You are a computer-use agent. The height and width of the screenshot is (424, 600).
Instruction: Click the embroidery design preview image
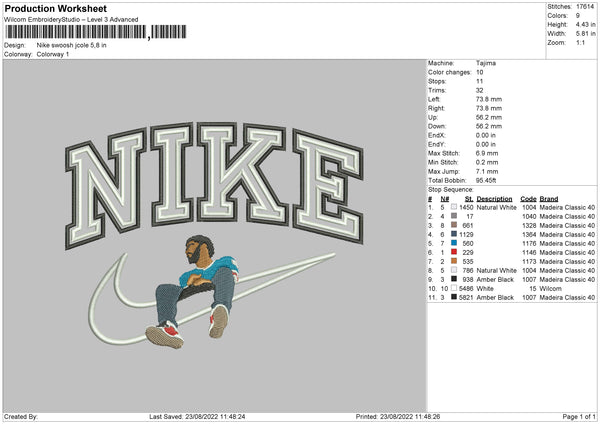click(215, 236)
